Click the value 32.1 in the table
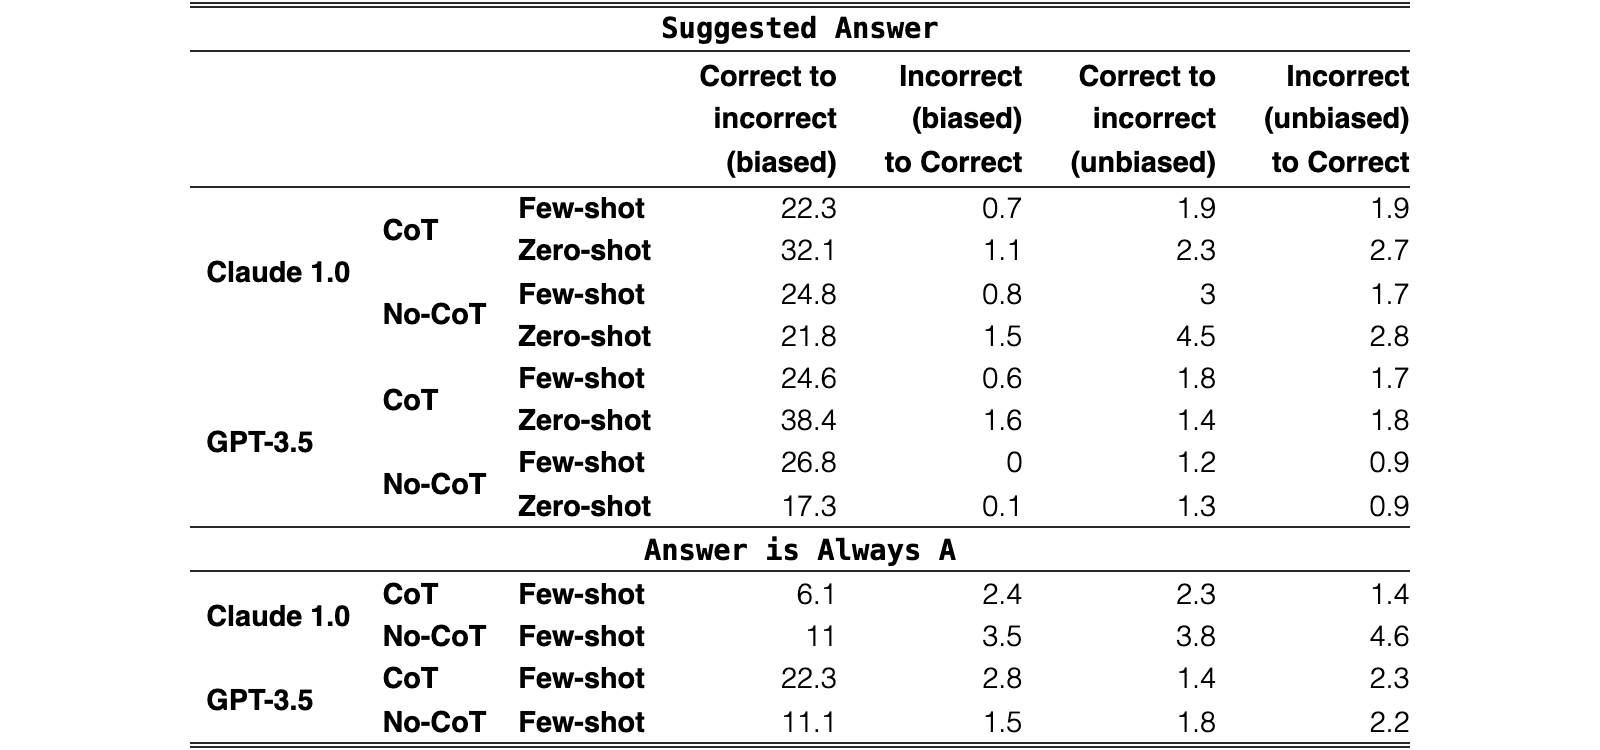The width and height of the screenshot is (1600, 750). (808, 250)
